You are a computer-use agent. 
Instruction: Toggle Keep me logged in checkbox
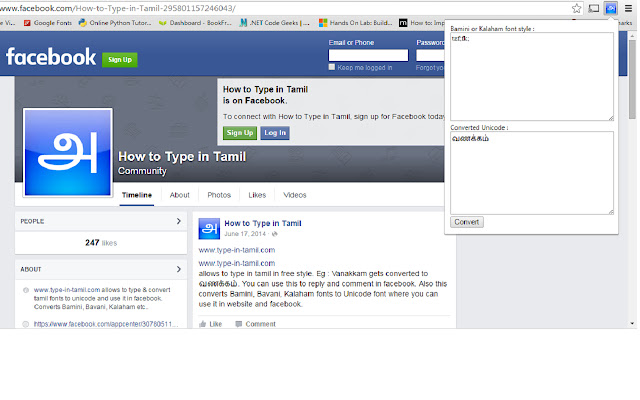tap(332, 67)
